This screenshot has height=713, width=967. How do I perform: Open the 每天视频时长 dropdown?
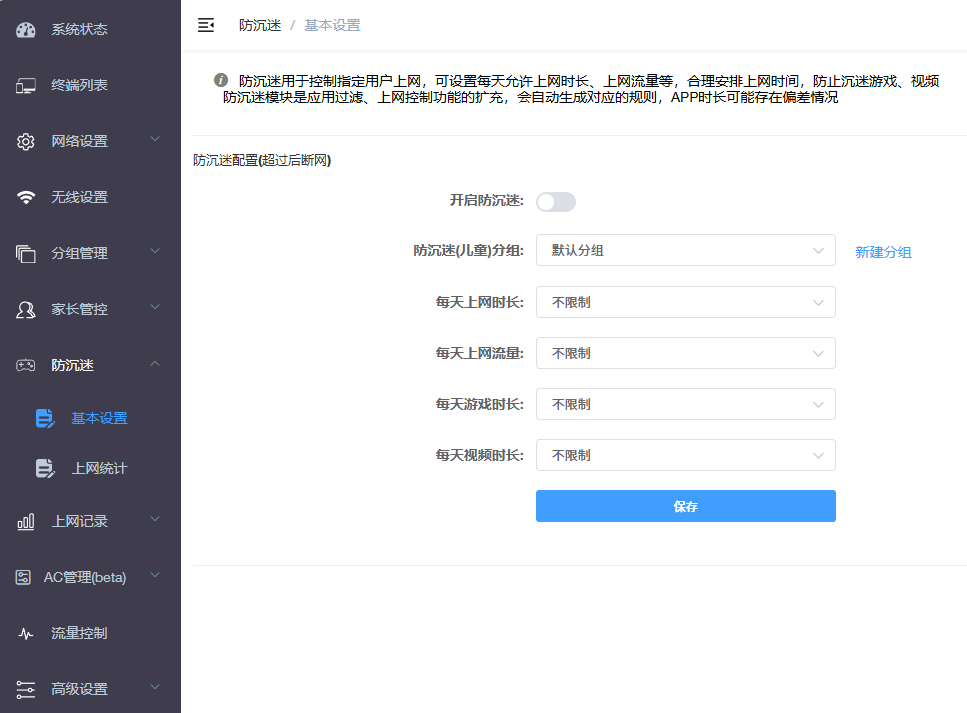tap(685, 455)
